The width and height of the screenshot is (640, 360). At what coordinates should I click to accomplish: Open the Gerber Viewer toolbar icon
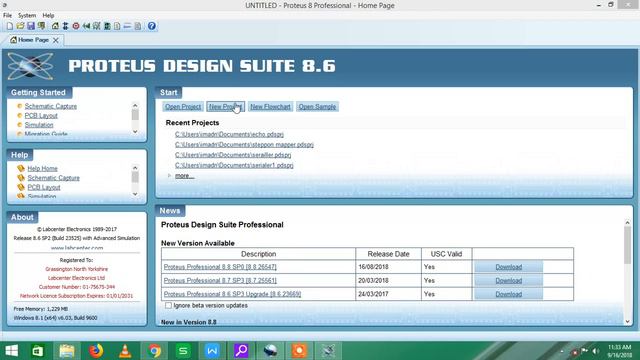tap(97, 26)
